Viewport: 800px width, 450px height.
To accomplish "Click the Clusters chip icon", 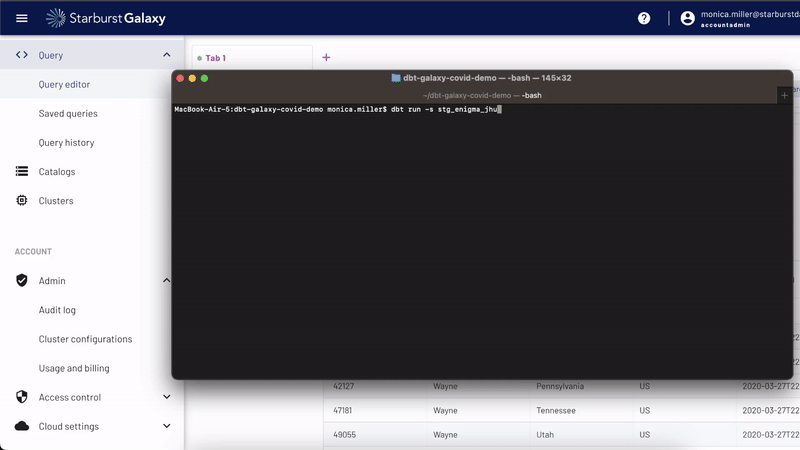I will [x=21, y=201].
